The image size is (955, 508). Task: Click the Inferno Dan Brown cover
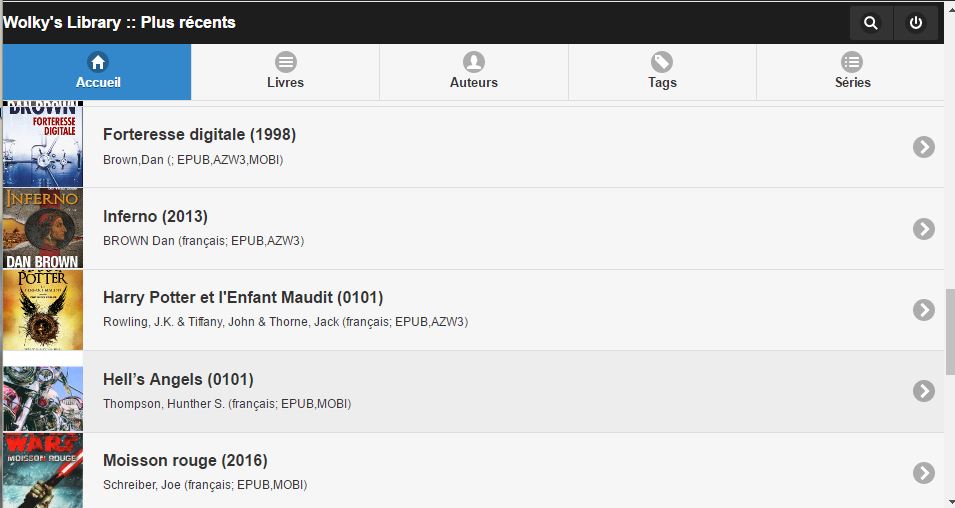pos(43,229)
